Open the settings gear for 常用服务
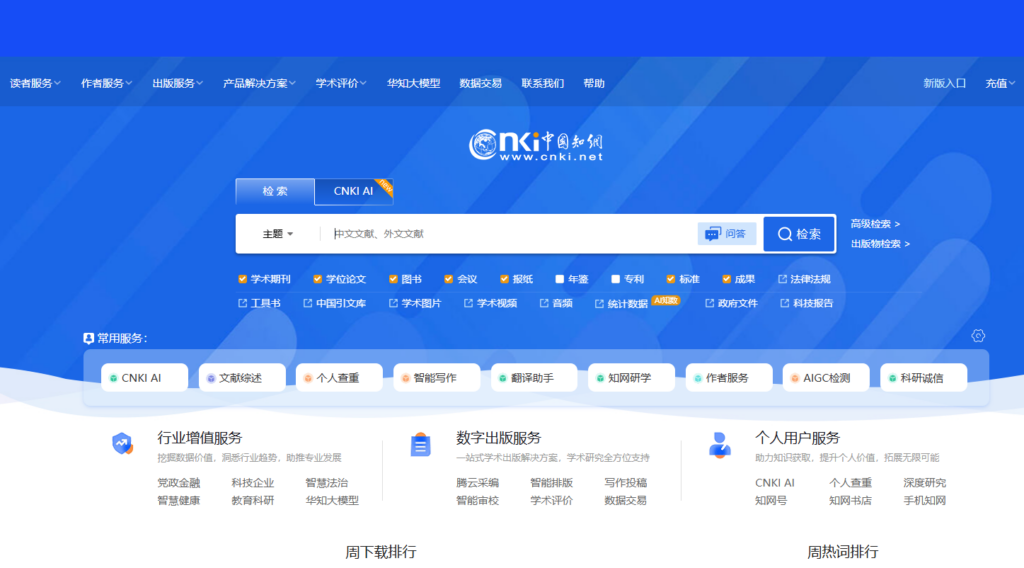1024x568 pixels. (978, 336)
